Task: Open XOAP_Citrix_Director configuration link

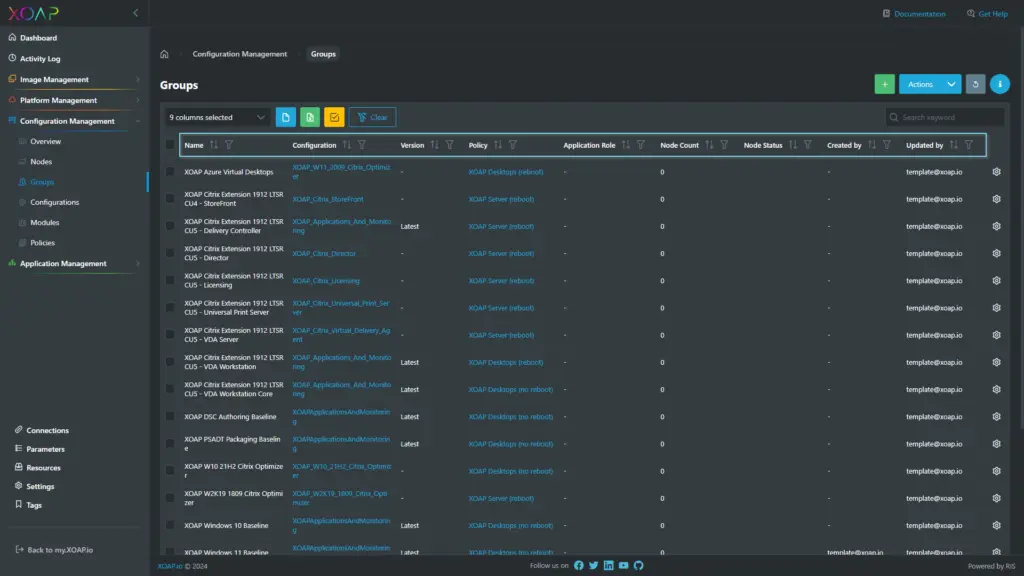Action: (x=324, y=253)
